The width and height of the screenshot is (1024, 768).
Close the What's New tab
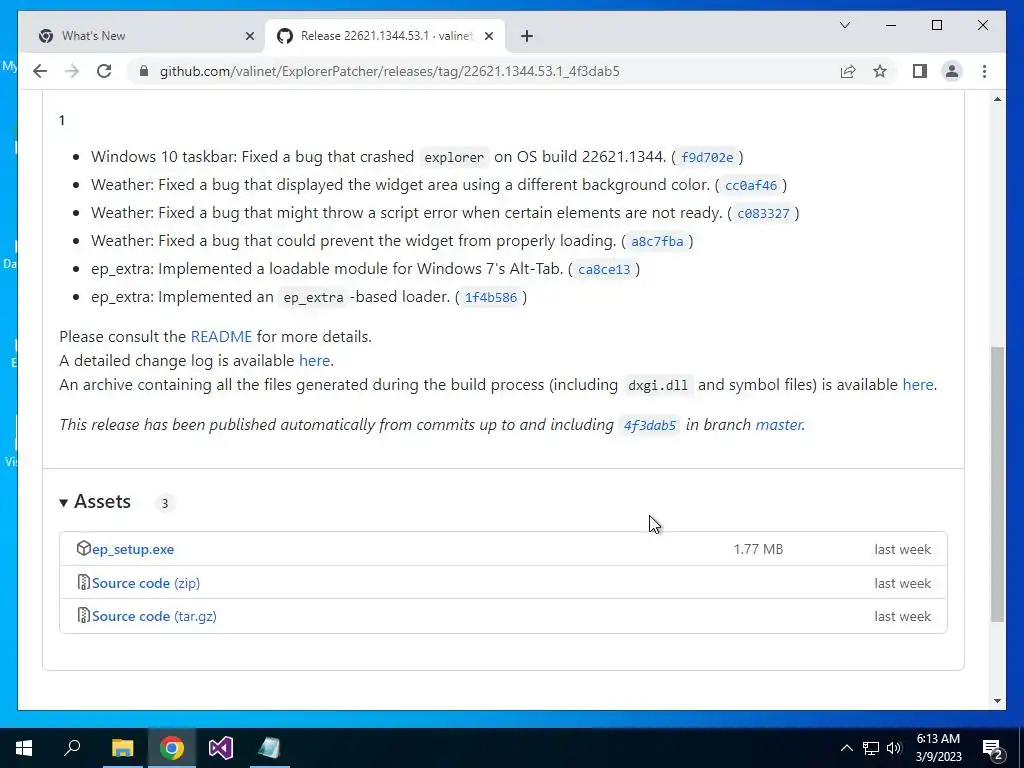click(249, 36)
